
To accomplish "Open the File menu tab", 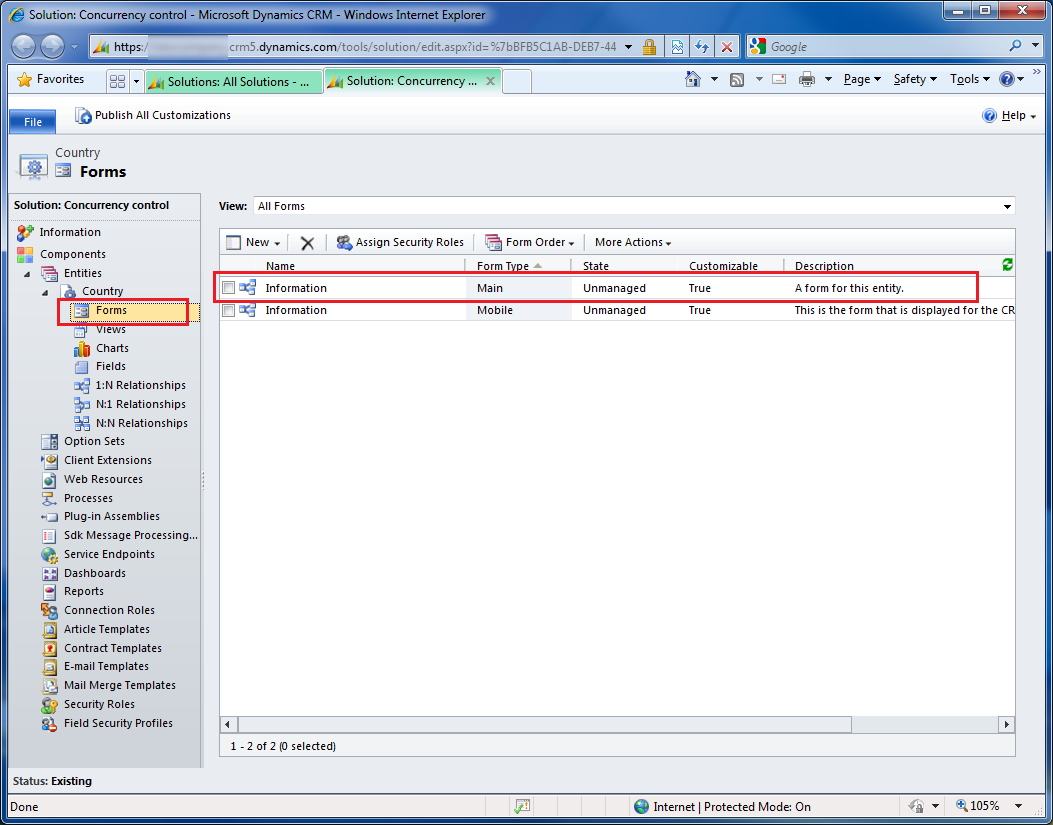I will point(33,122).
